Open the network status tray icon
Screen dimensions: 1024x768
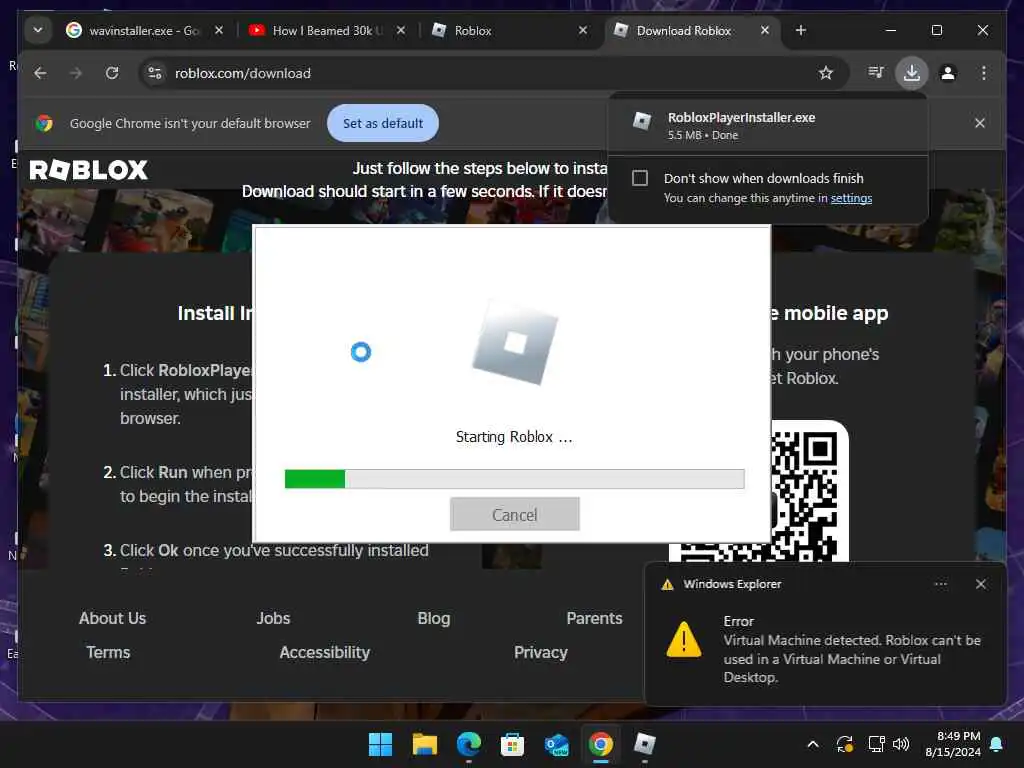click(x=876, y=744)
